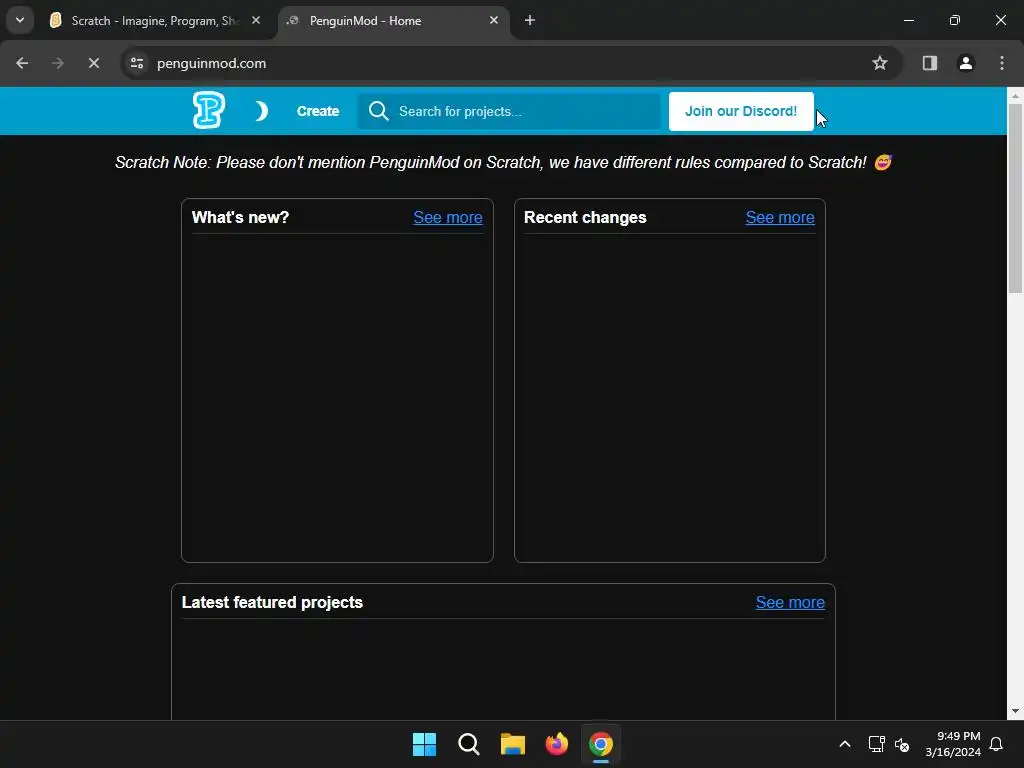Screen dimensions: 1024x768
Task: Click the What's new? heading
Action: (x=240, y=217)
